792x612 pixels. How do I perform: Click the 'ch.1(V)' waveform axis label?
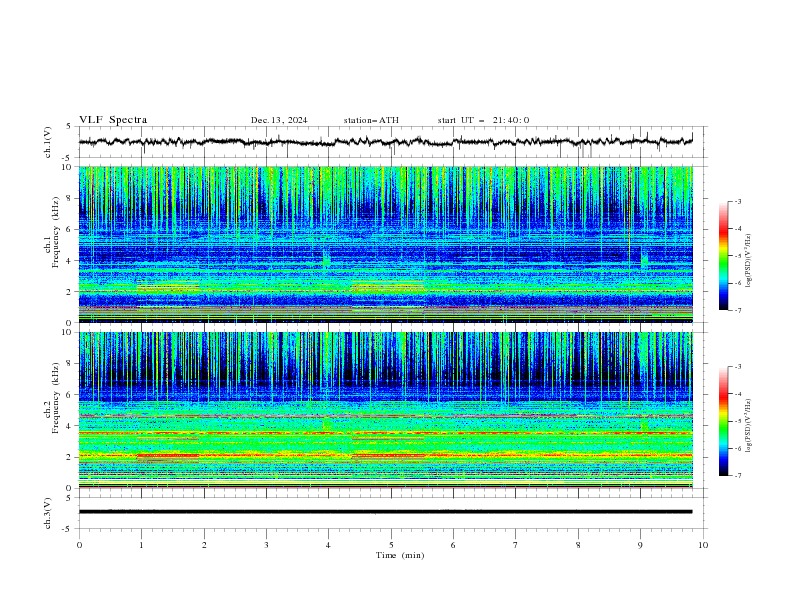click(x=48, y=142)
